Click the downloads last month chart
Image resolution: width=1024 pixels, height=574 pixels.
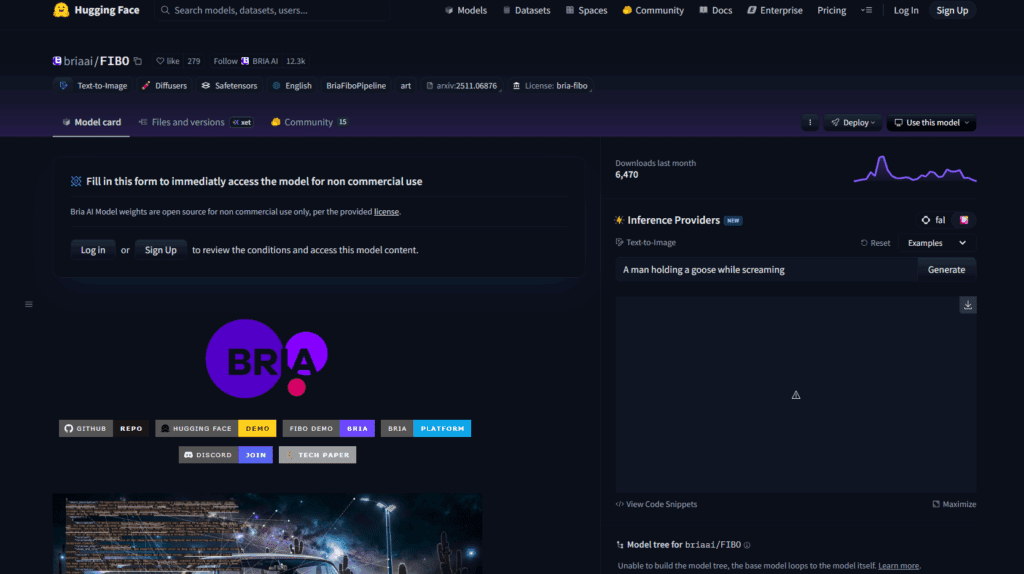pyautogui.click(x=915, y=169)
